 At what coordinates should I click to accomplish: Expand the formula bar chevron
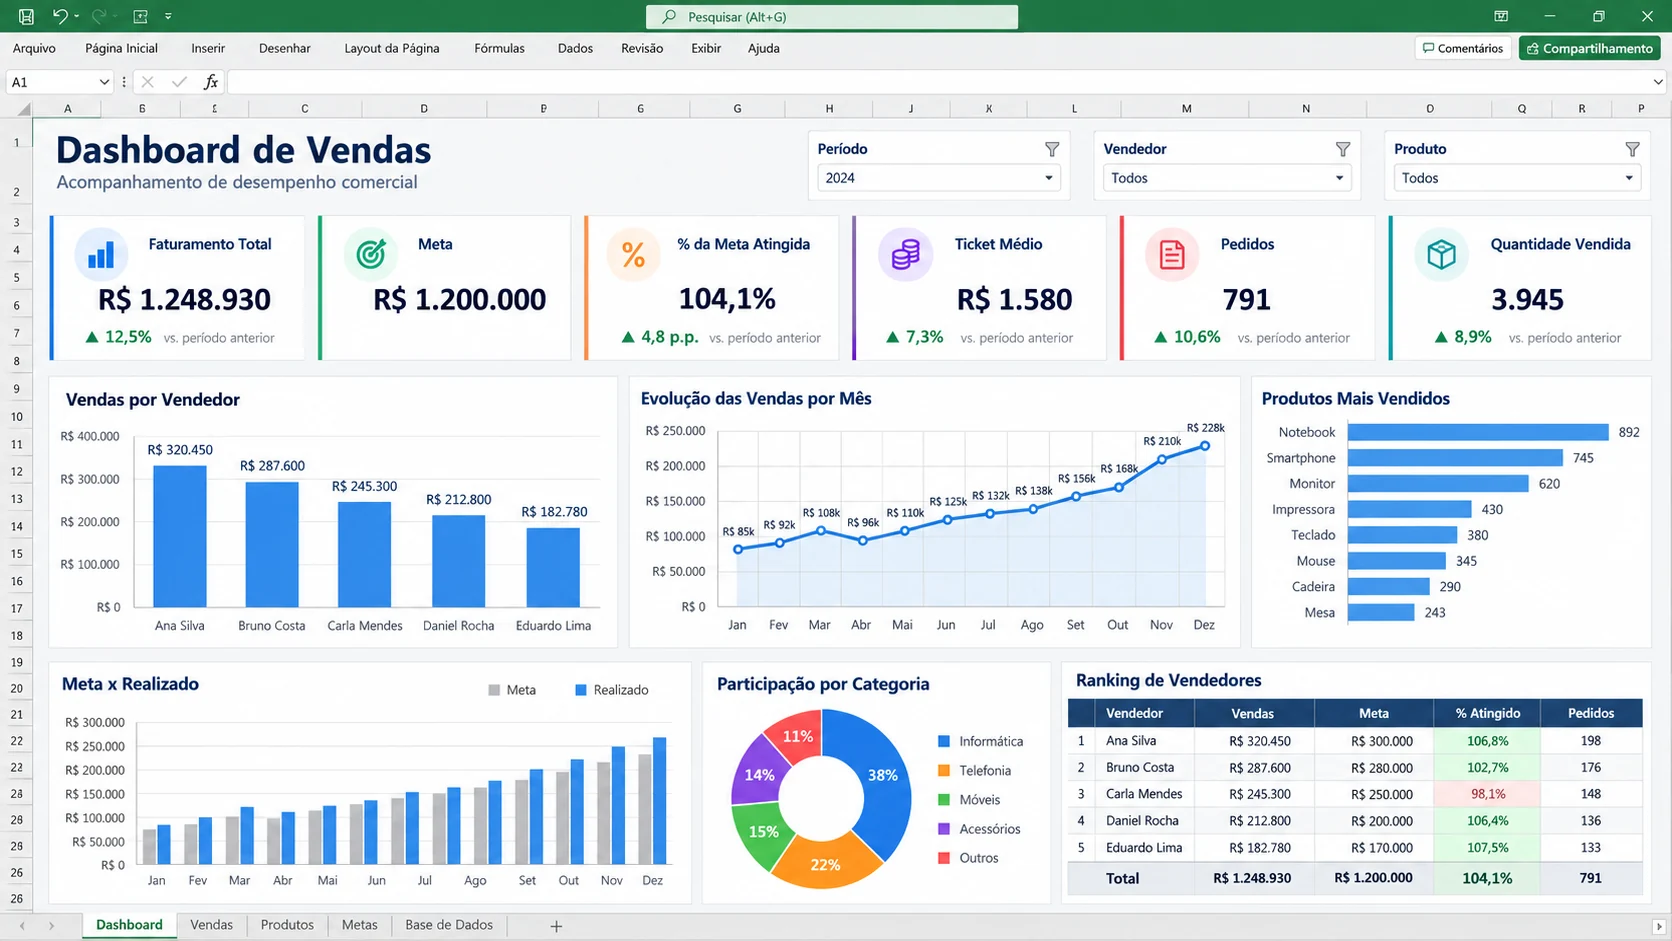(1657, 82)
